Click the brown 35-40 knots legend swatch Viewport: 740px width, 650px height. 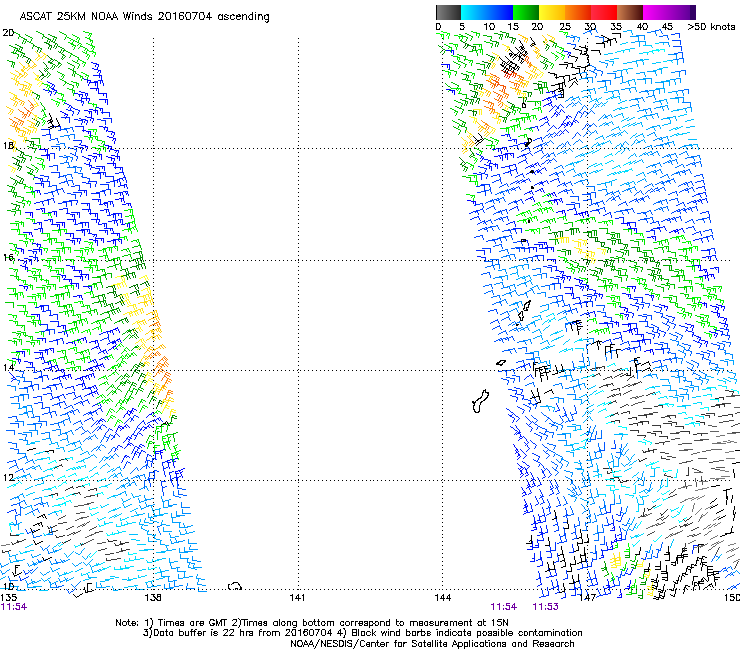point(630,12)
